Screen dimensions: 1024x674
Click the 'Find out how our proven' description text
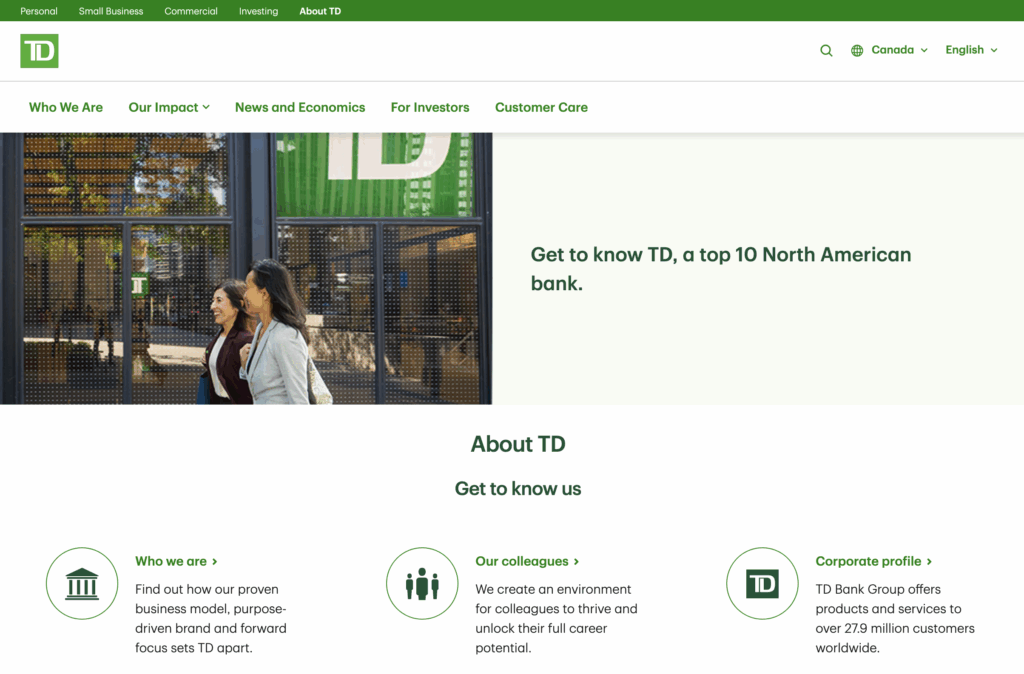pyautogui.click(x=211, y=618)
